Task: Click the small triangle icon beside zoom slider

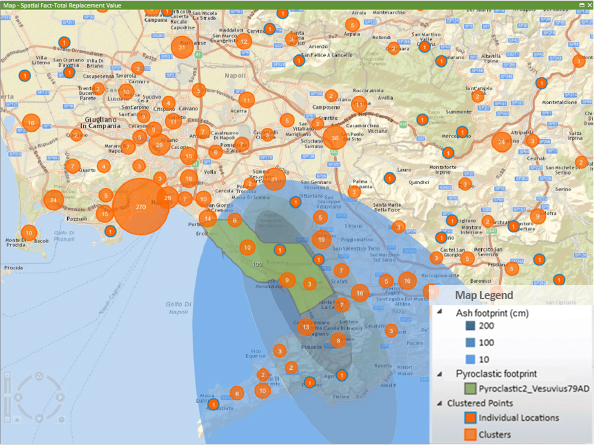Action: coord(17,420)
